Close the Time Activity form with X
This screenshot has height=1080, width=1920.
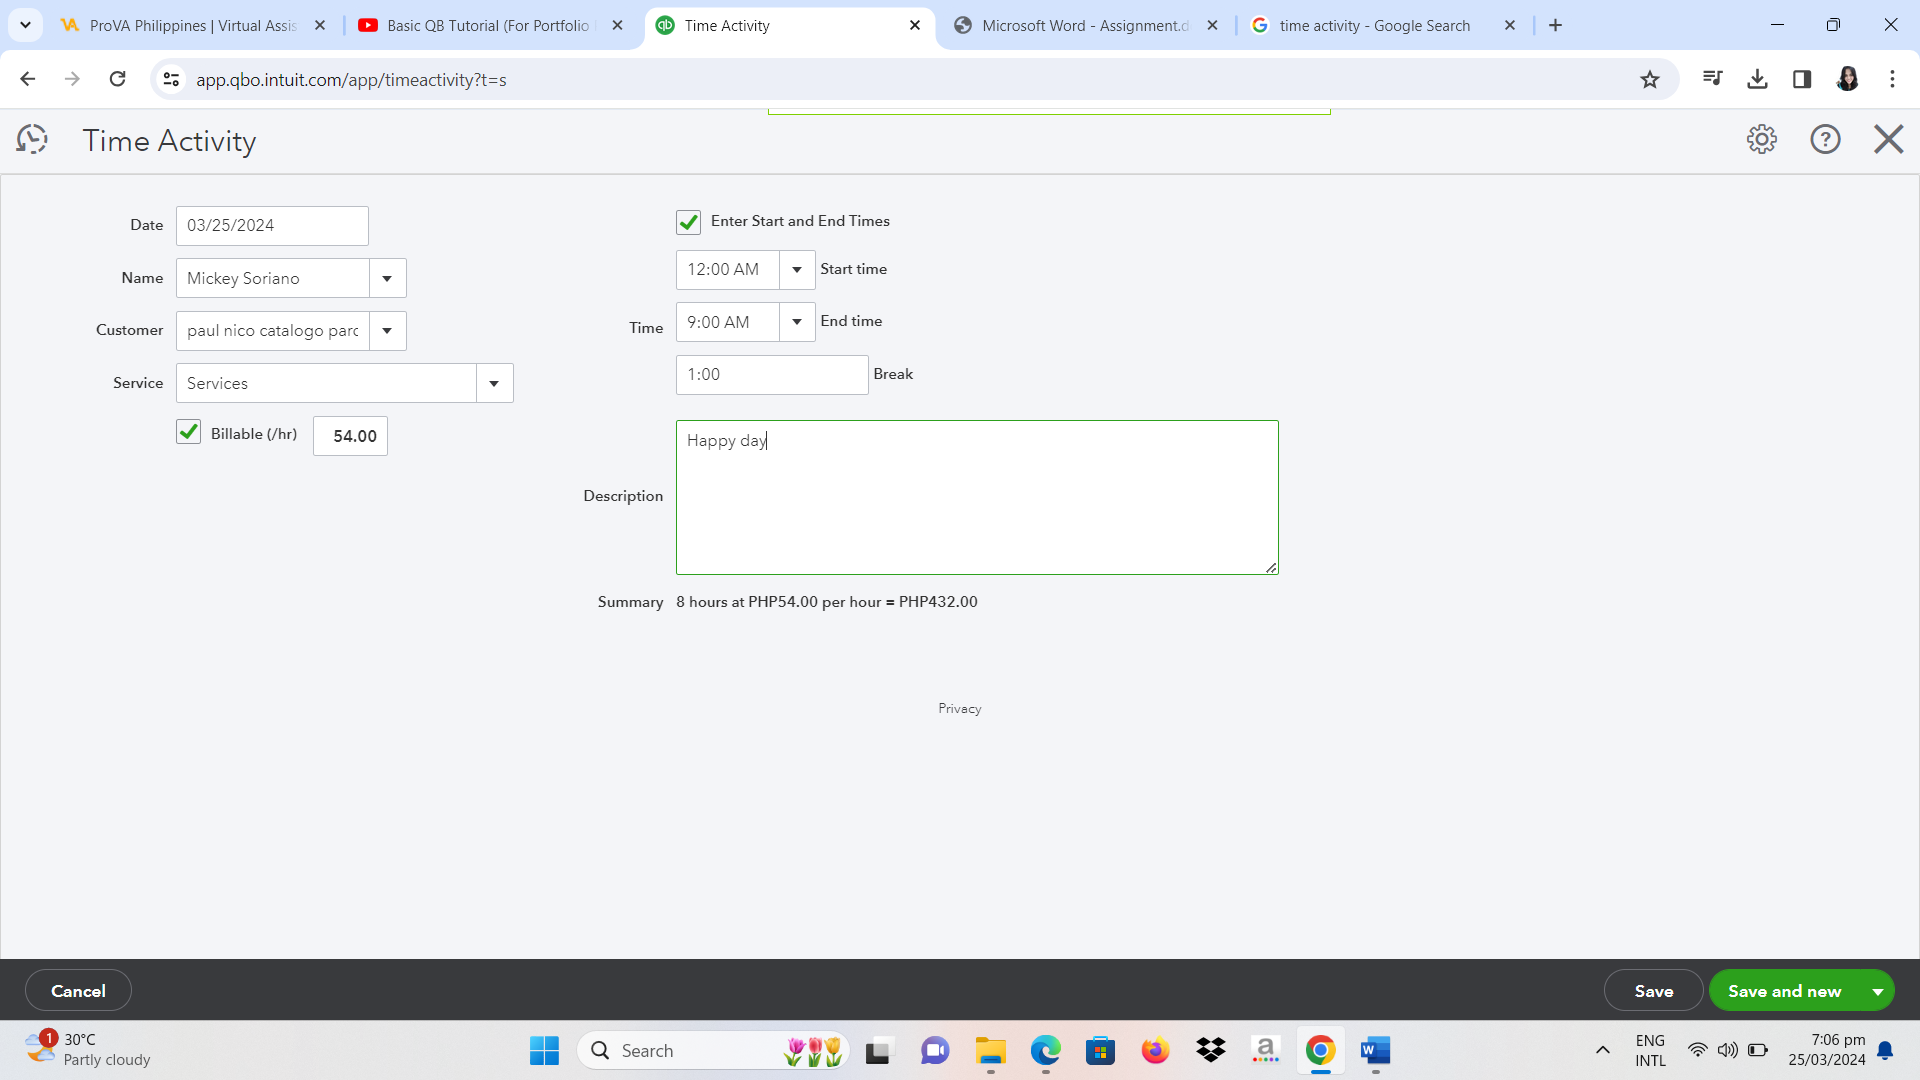coord(1888,139)
